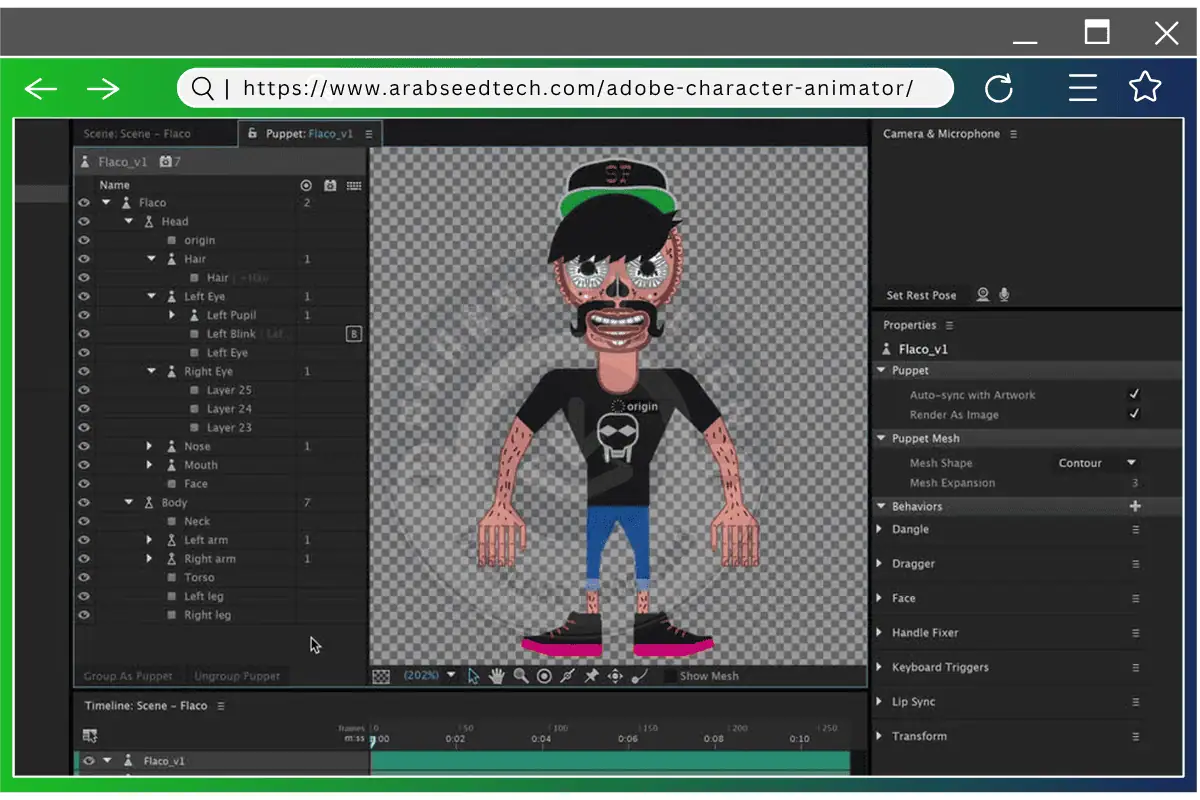Add a new behavior with the plus icon
The image size is (1200, 800).
[x=1134, y=505]
